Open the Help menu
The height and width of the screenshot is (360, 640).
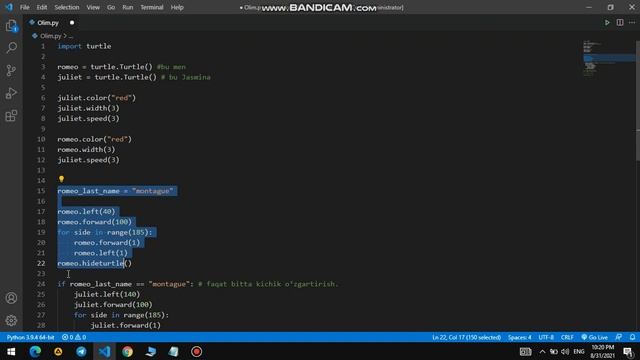pyautogui.click(x=177, y=7)
